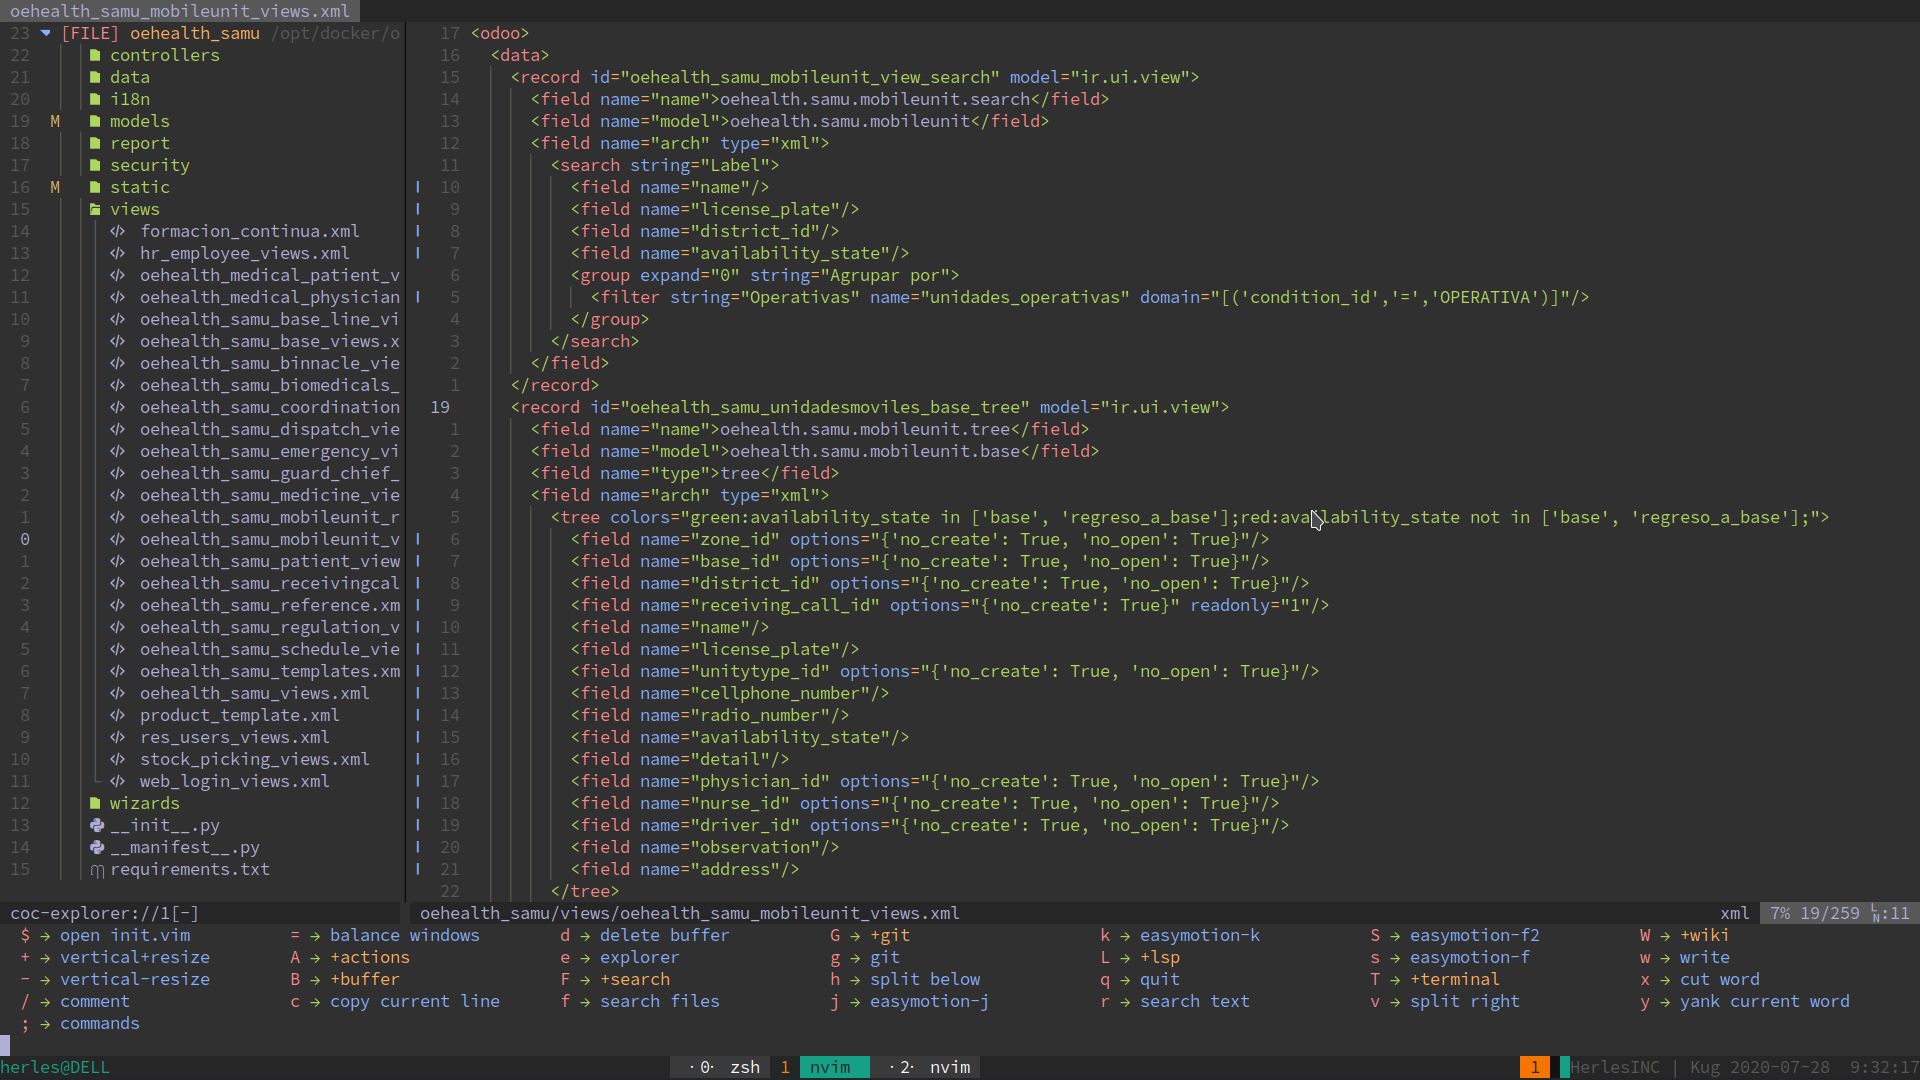The image size is (1920, 1080).
Task: Click the open views folder icon
Action: pos(95,209)
